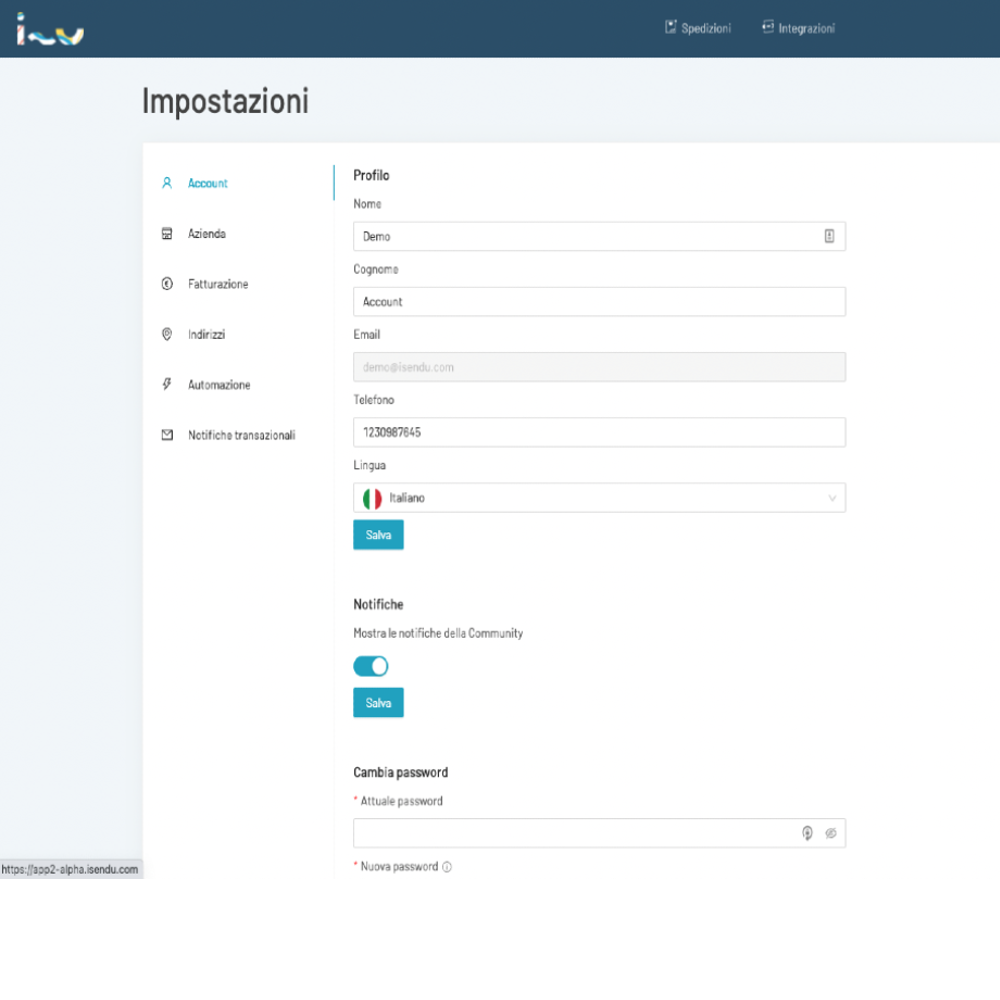Click the Telefono field label
Screen dimensions: 1000x1000
[374, 400]
